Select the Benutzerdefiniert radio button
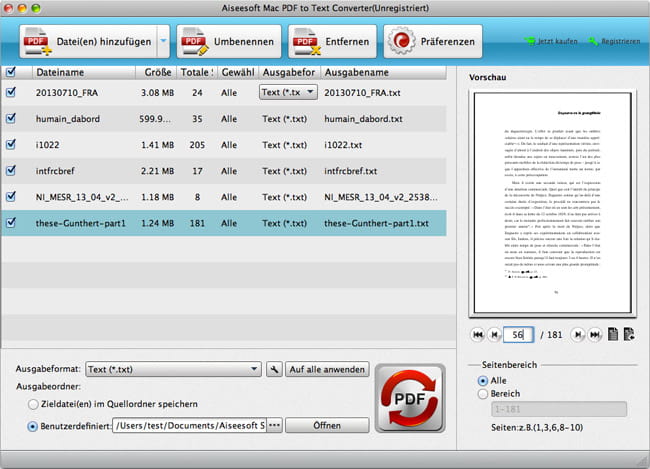 tap(32, 426)
